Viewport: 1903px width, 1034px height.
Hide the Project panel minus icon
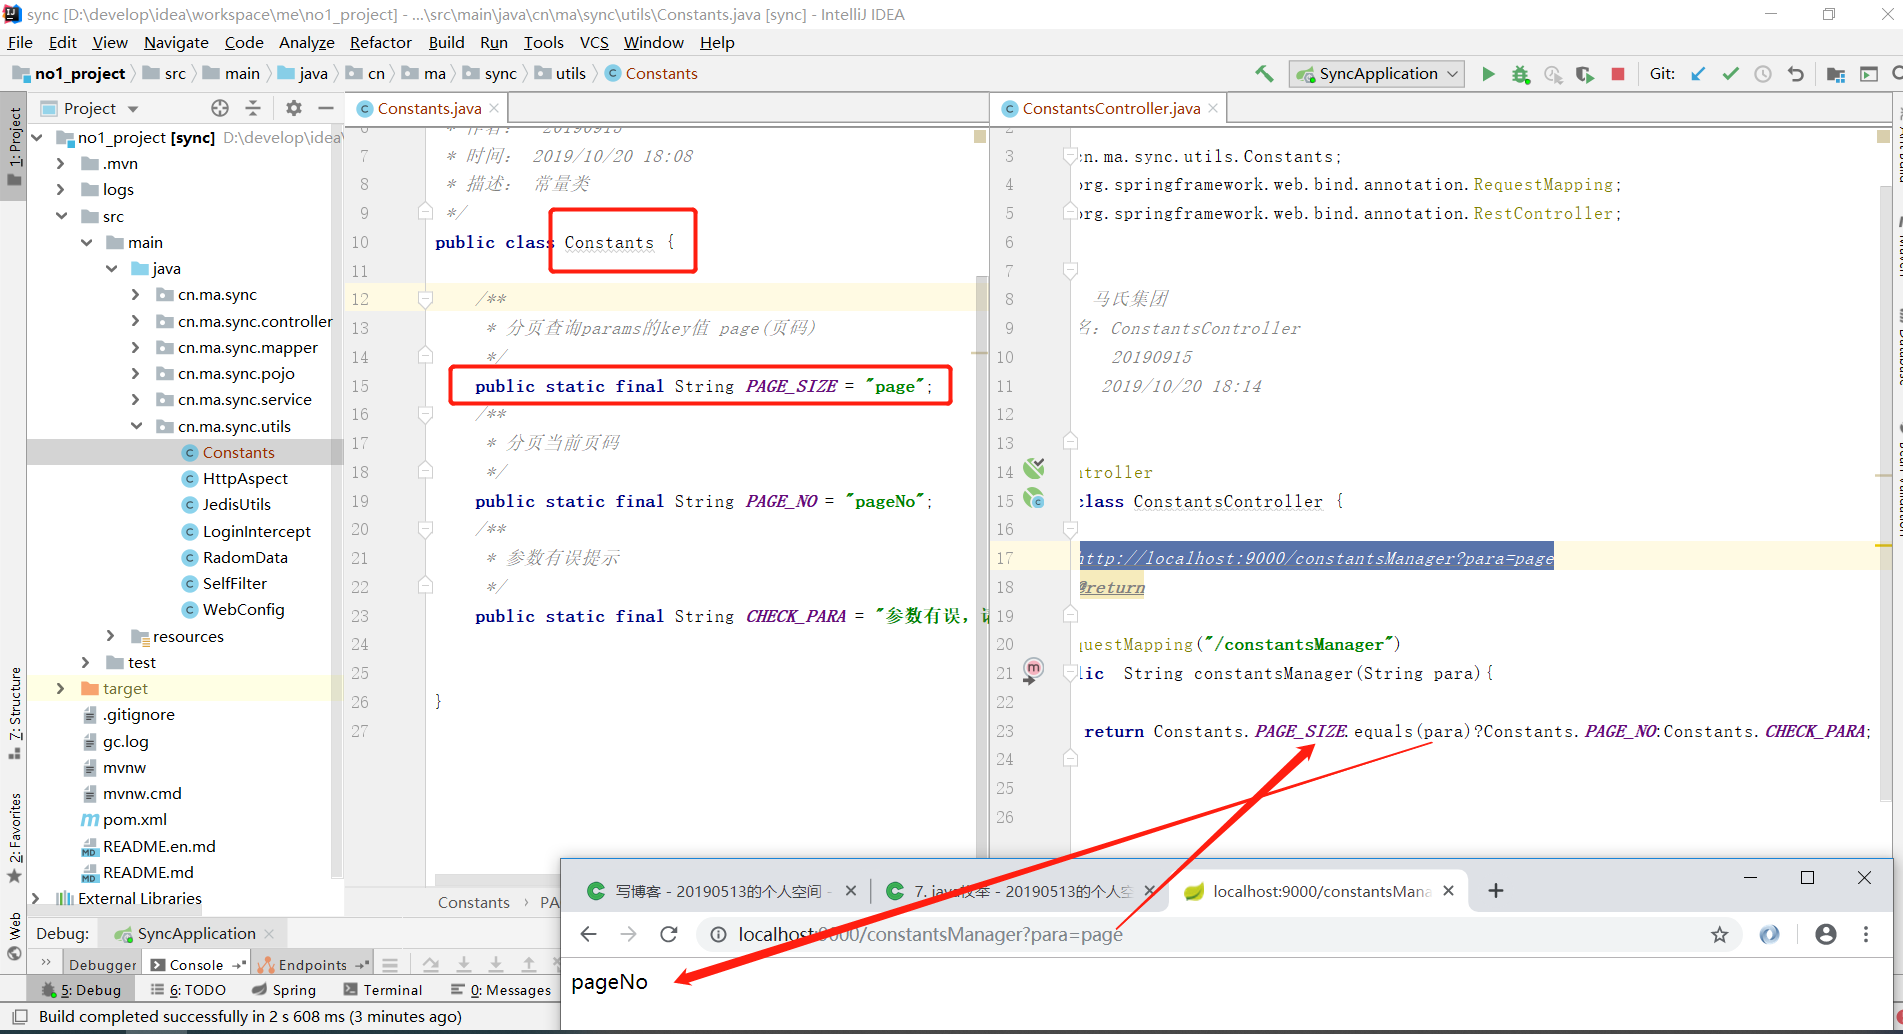[326, 108]
